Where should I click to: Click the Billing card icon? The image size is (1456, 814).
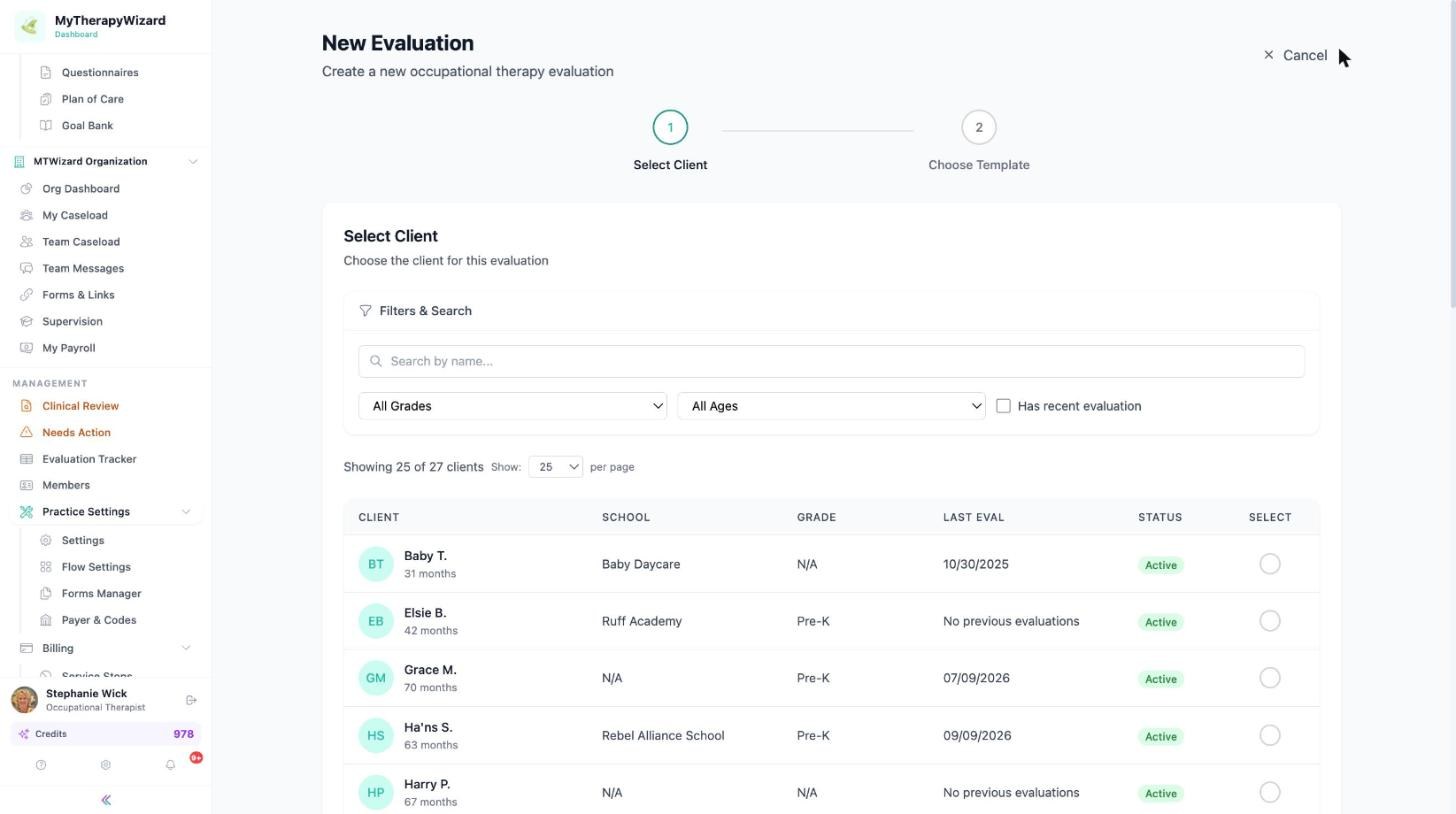[x=26, y=649]
